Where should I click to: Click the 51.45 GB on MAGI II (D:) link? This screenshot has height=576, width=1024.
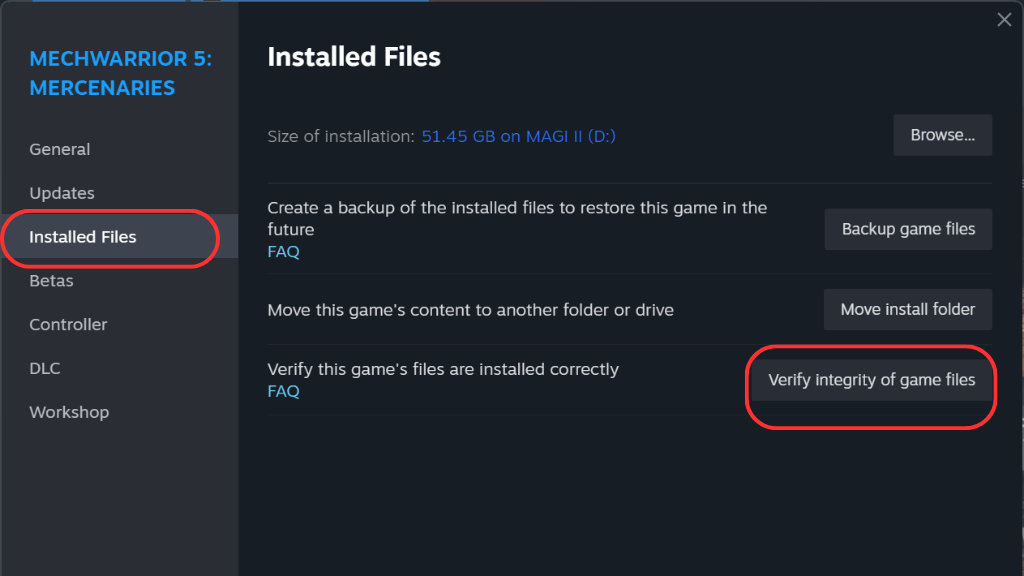click(518, 135)
